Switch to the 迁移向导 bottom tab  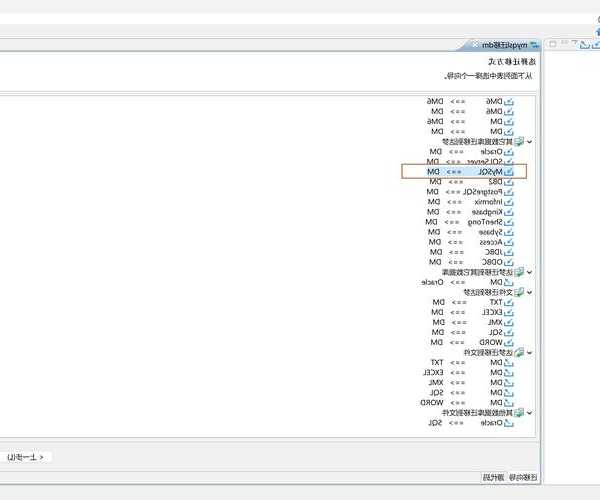pos(523,478)
